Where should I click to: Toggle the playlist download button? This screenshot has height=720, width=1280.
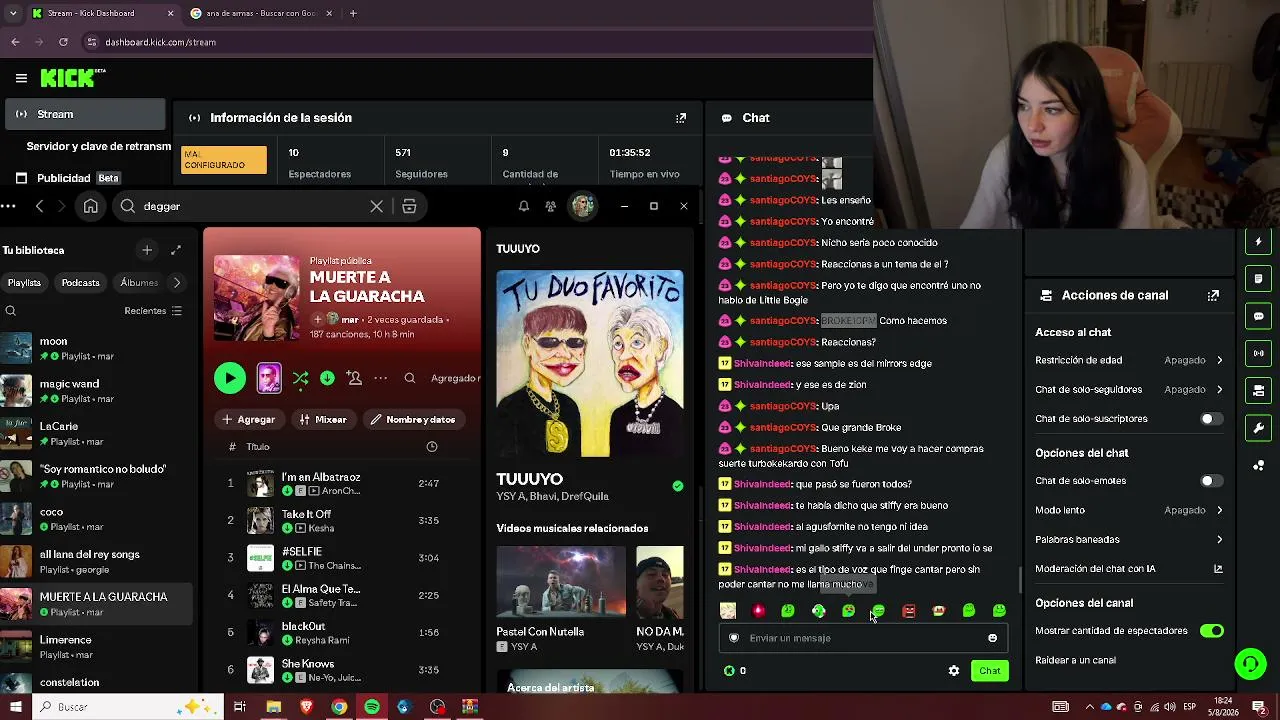pyautogui.click(x=327, y=378)
